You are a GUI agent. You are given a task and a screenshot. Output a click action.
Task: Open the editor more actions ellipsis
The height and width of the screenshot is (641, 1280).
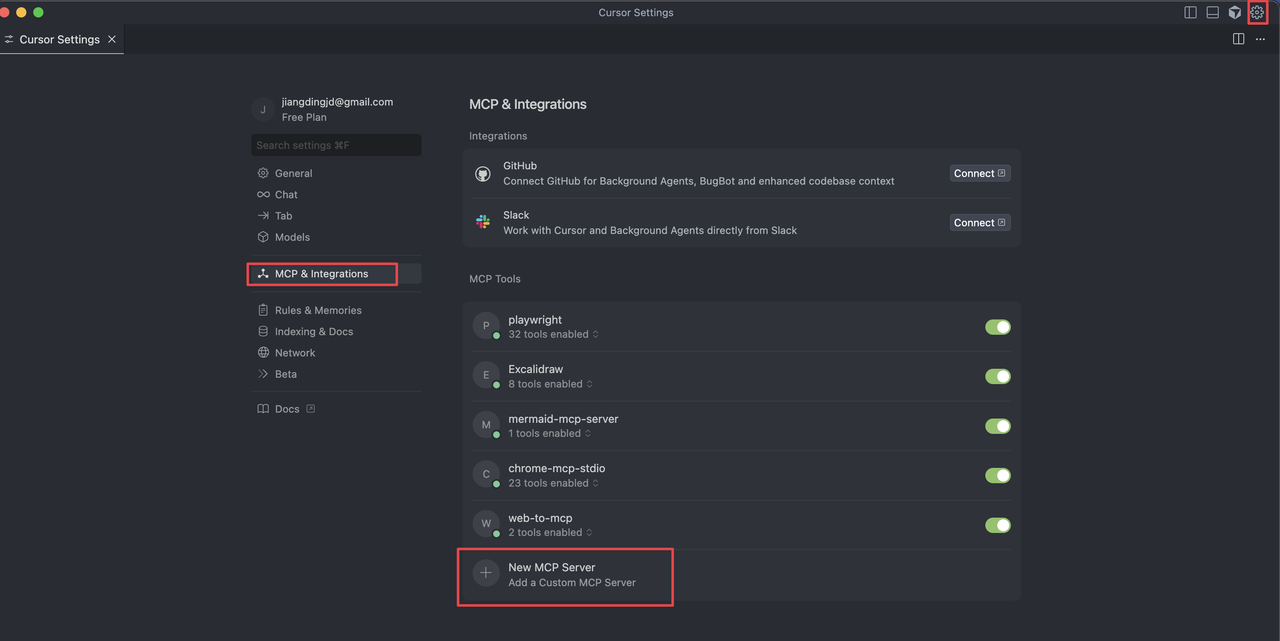(1260, 39)
